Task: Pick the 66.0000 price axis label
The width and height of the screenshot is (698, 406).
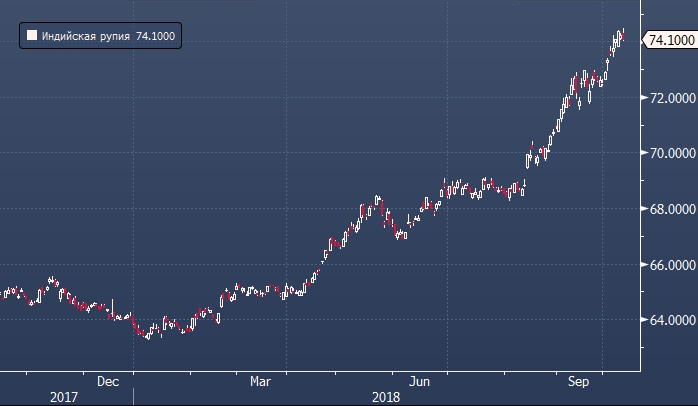Action: pos(670,265)
